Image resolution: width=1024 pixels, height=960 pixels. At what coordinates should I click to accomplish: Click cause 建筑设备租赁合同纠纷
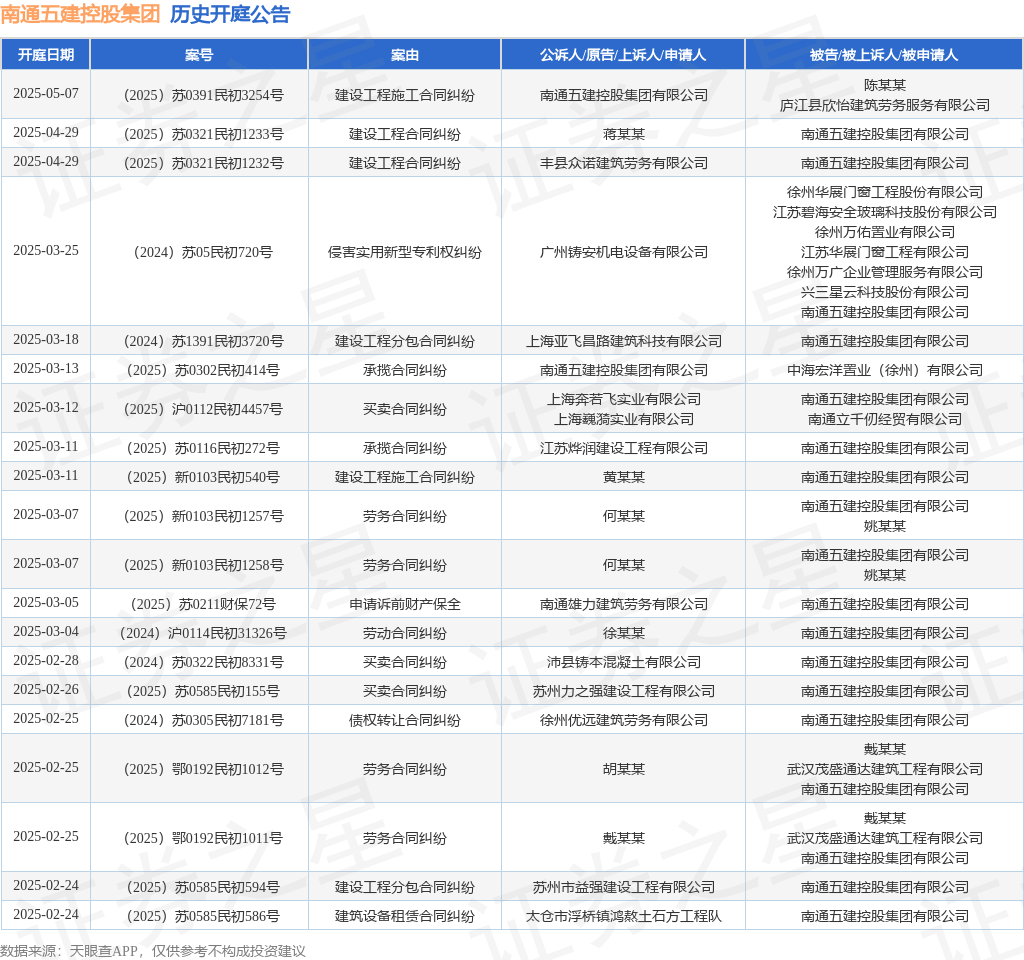coord(404,916)
